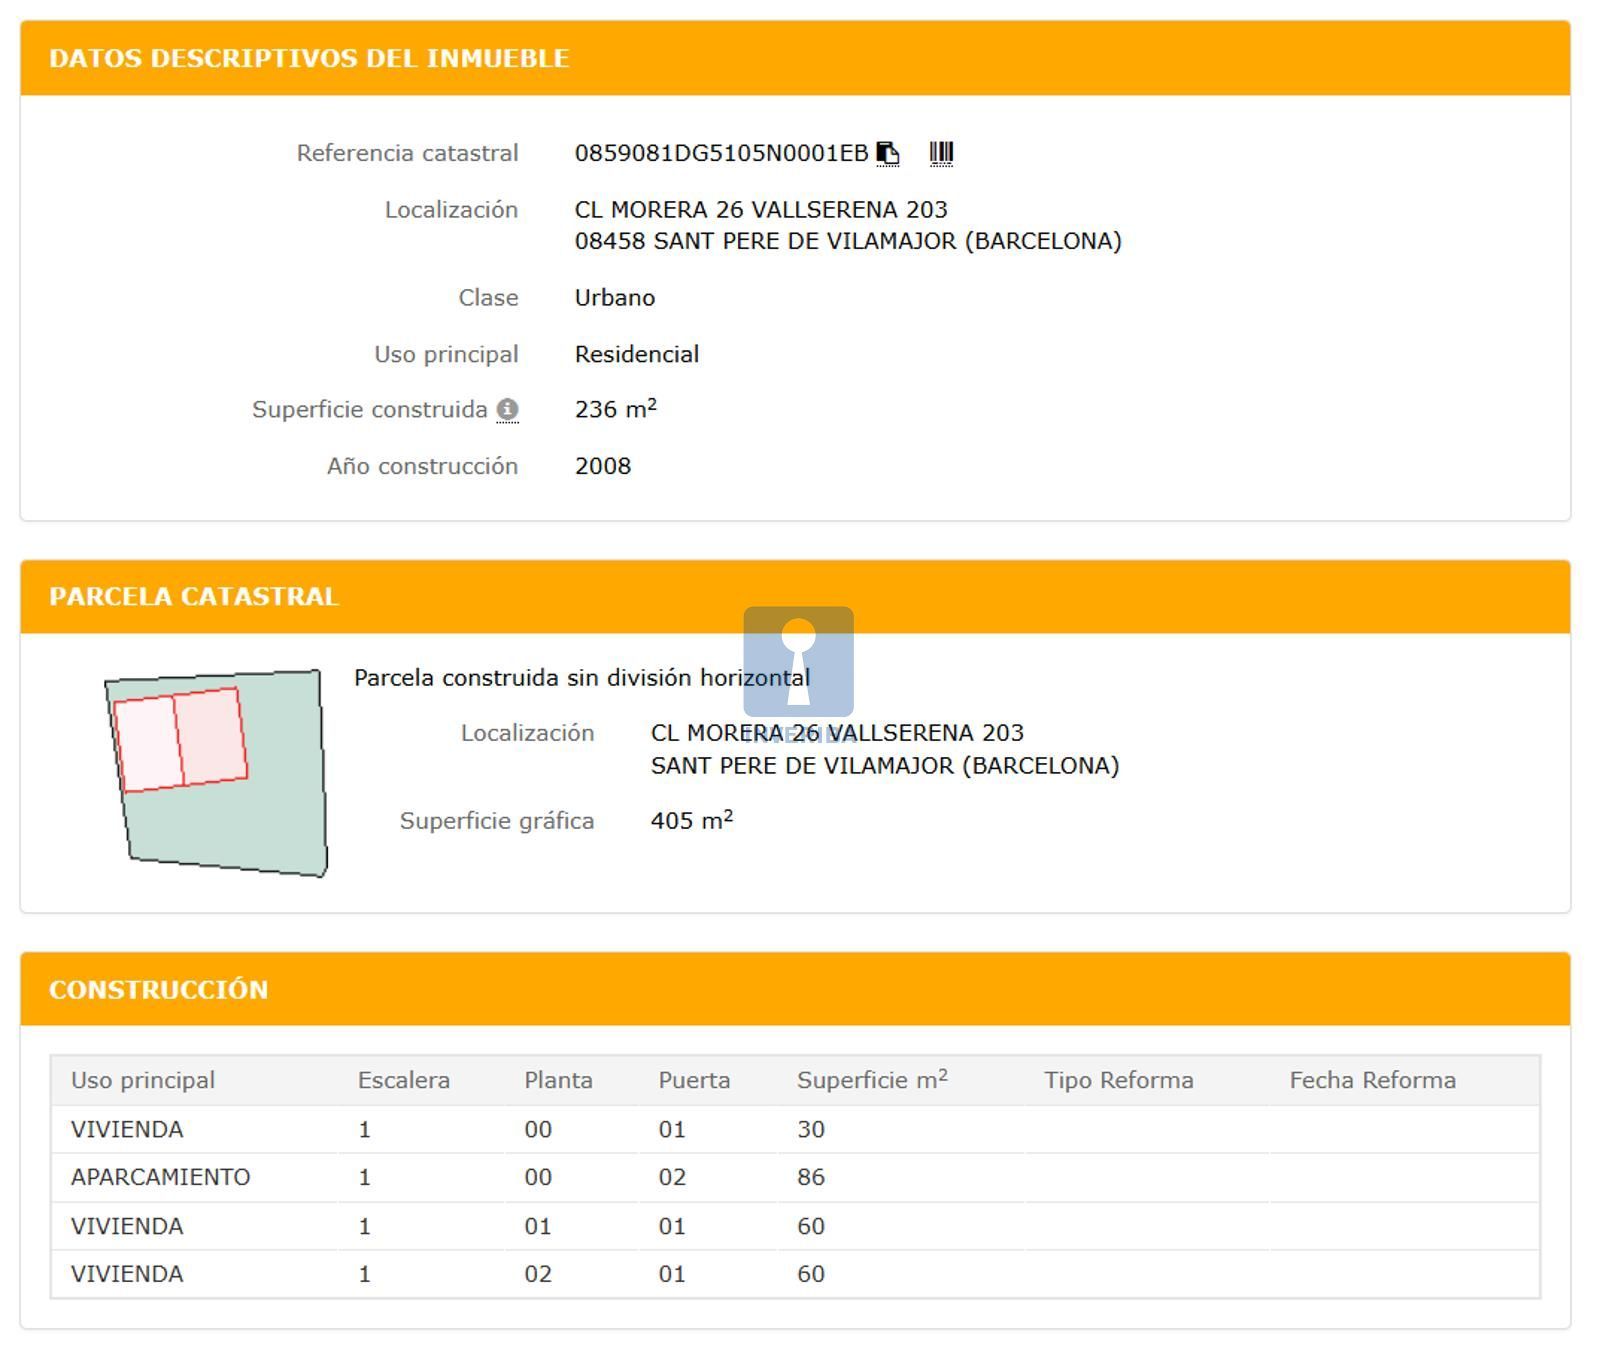
Task: Select the cadastral reference number 0859081DG5105N0001EB
Action: coord(720,153)
